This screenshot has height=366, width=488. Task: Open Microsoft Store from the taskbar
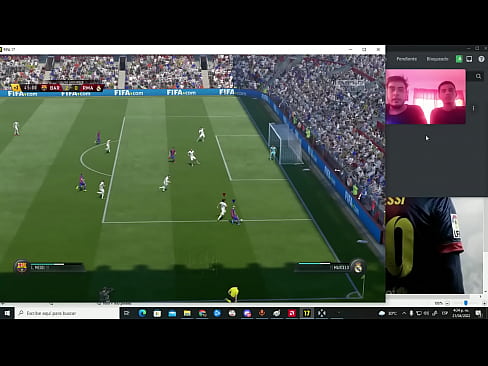point(157,313)
